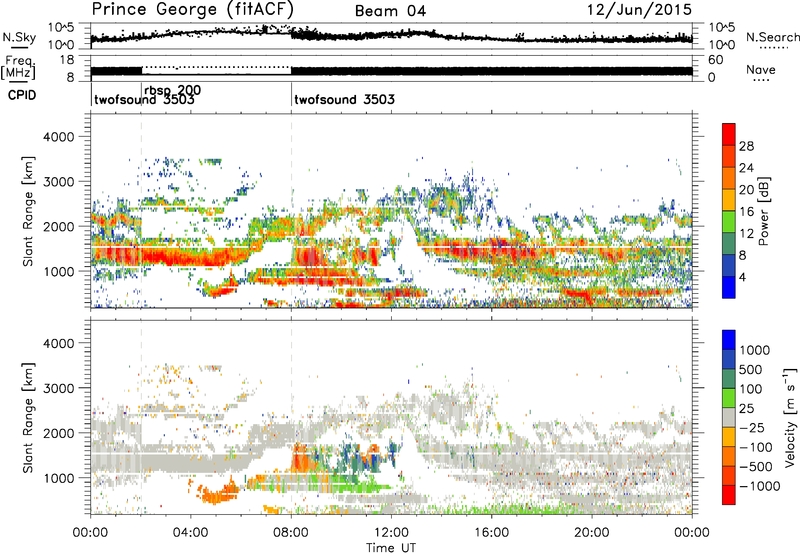
Task: Click the 'Power [dB]' colorbar title
Action: [x=763, y=211]
